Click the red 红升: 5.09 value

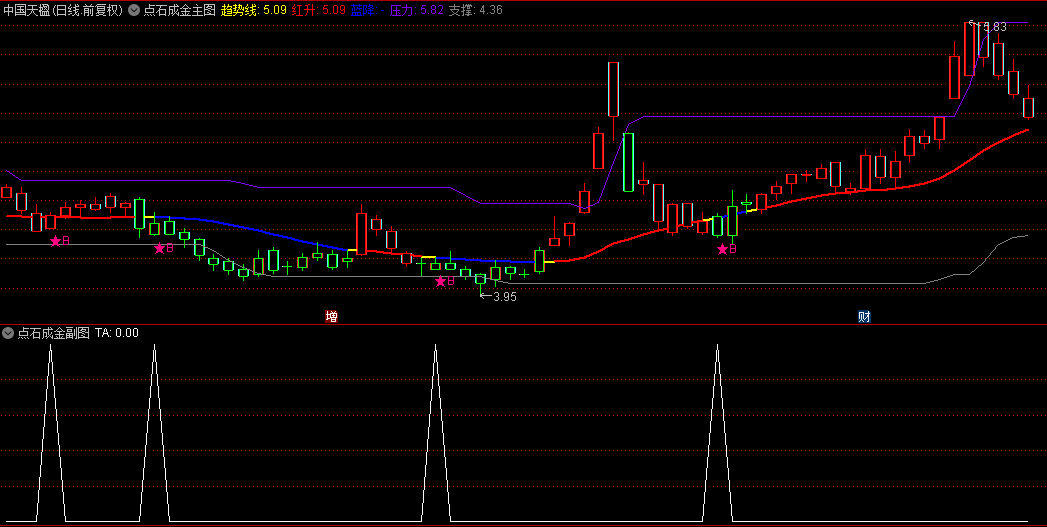(319, 10)
